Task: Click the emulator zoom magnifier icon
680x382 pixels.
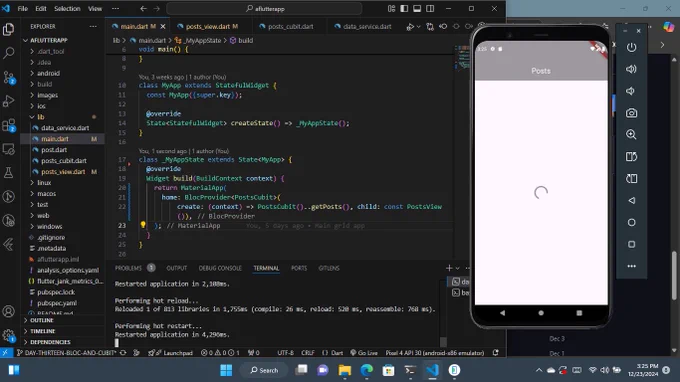Action: (x=631, y=135)
